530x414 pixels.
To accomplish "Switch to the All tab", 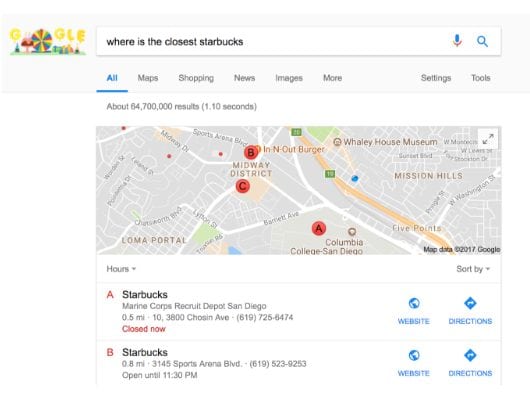I will (112, 78).
